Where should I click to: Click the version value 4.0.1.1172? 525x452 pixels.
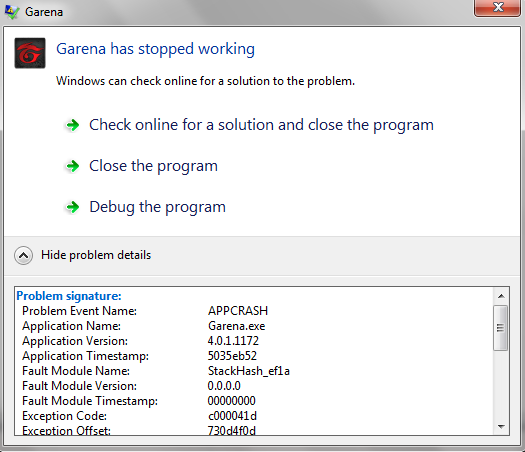233,341
